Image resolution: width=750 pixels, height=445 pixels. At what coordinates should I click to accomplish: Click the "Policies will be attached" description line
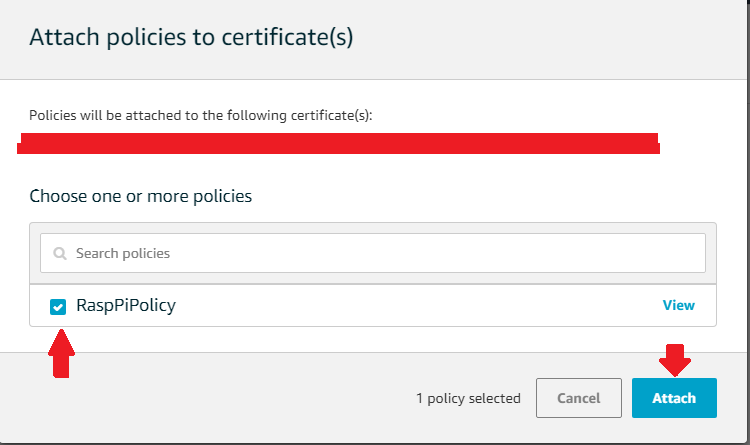click(200, 115)
